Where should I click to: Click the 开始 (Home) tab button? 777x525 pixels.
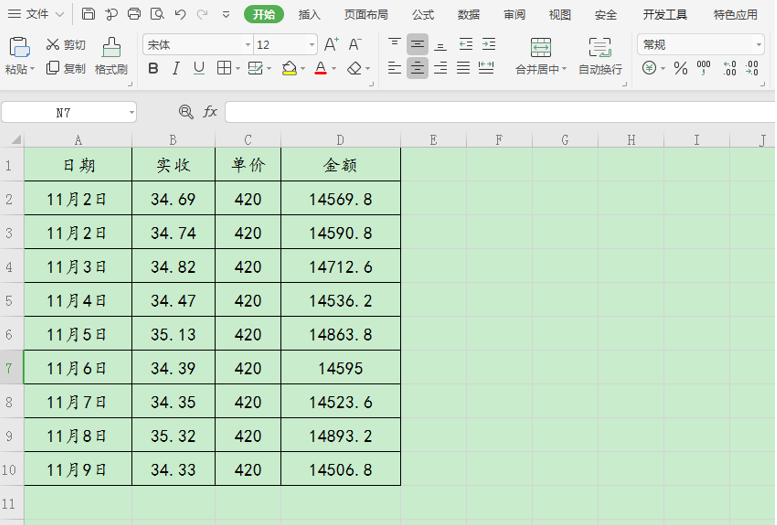tap(264, 14)
